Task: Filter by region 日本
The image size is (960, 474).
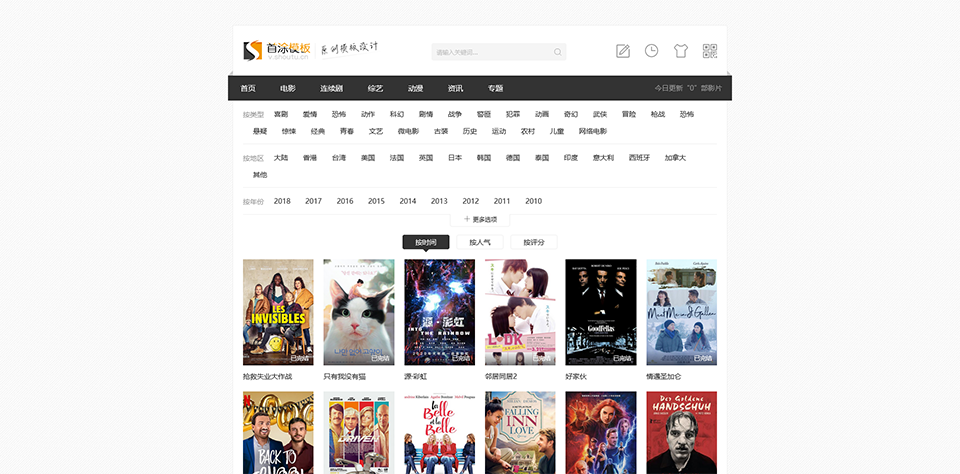Action: (x=455, y=158)
